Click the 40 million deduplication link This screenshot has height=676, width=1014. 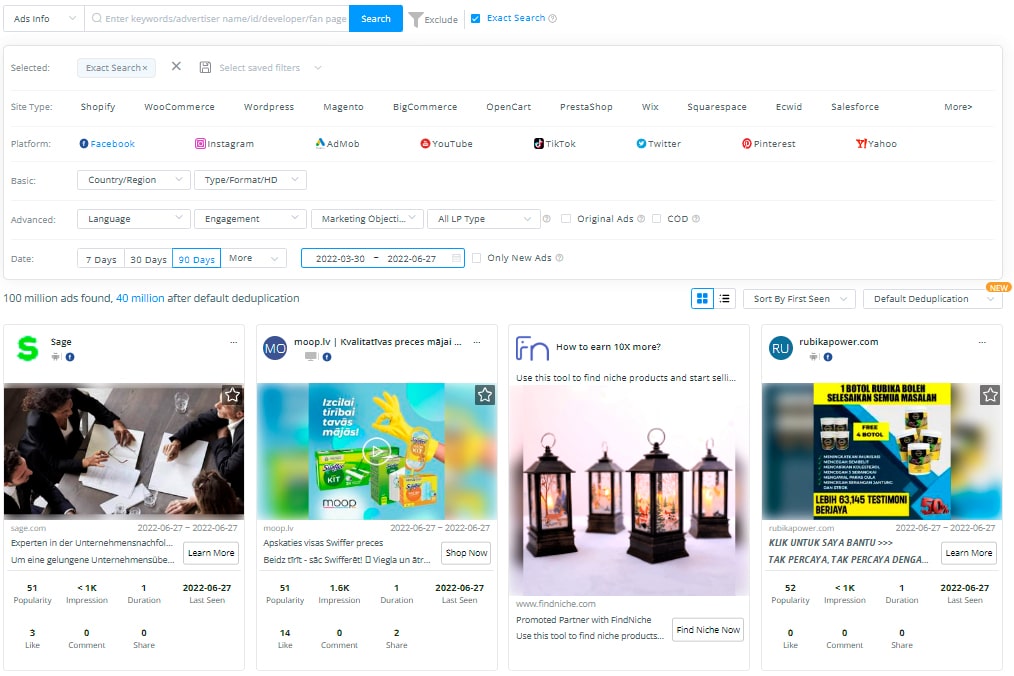tap(140, 298)
